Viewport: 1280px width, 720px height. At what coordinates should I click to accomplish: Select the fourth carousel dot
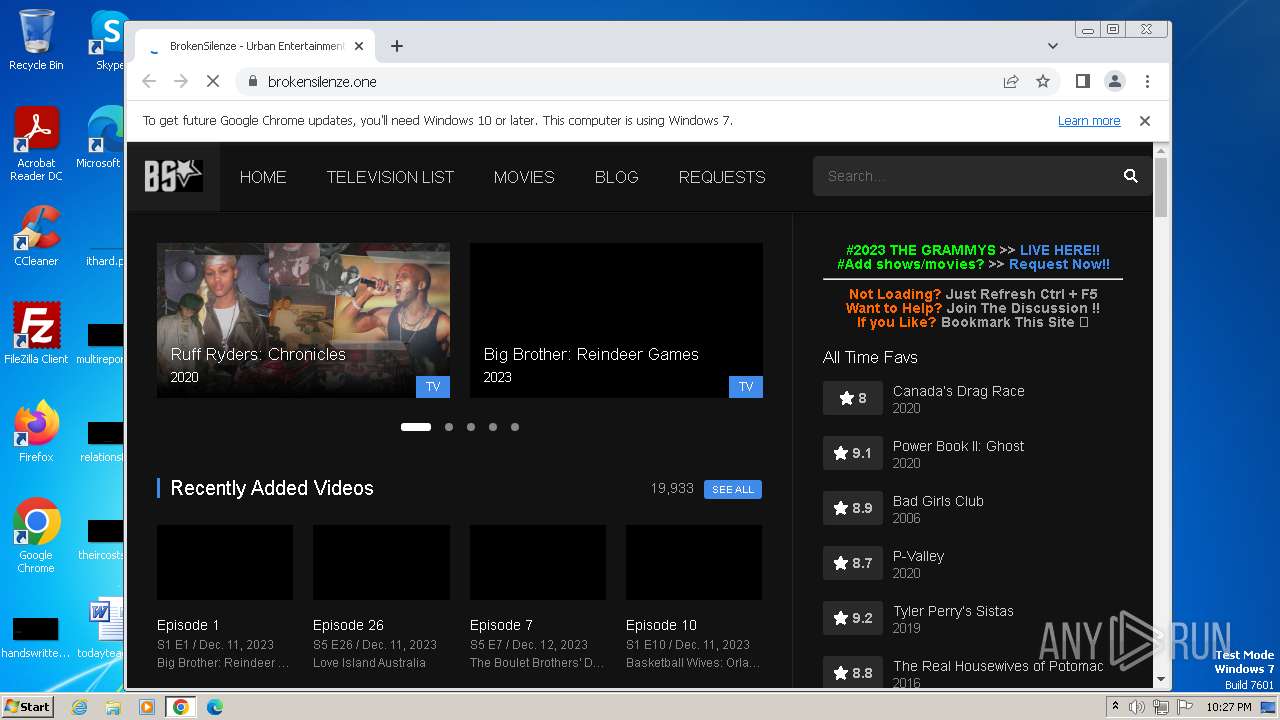click(x=493, y=427)
